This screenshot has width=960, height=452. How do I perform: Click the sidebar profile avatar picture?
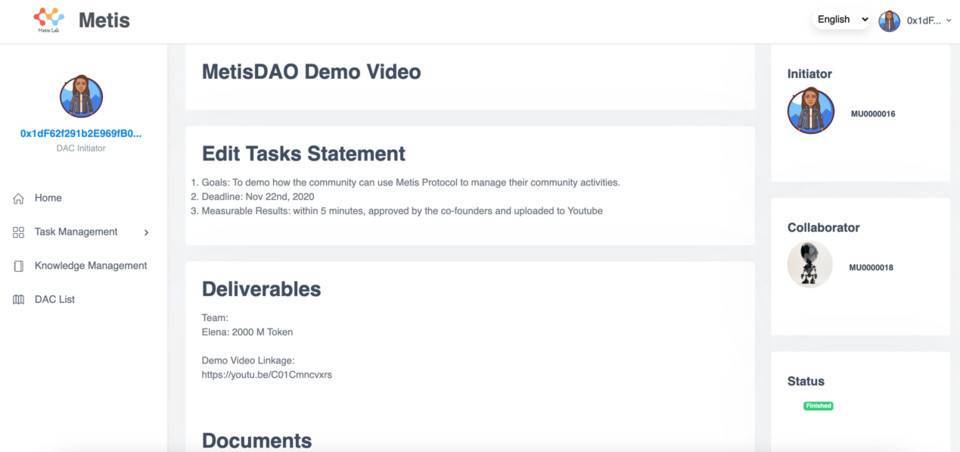(81, 96)
